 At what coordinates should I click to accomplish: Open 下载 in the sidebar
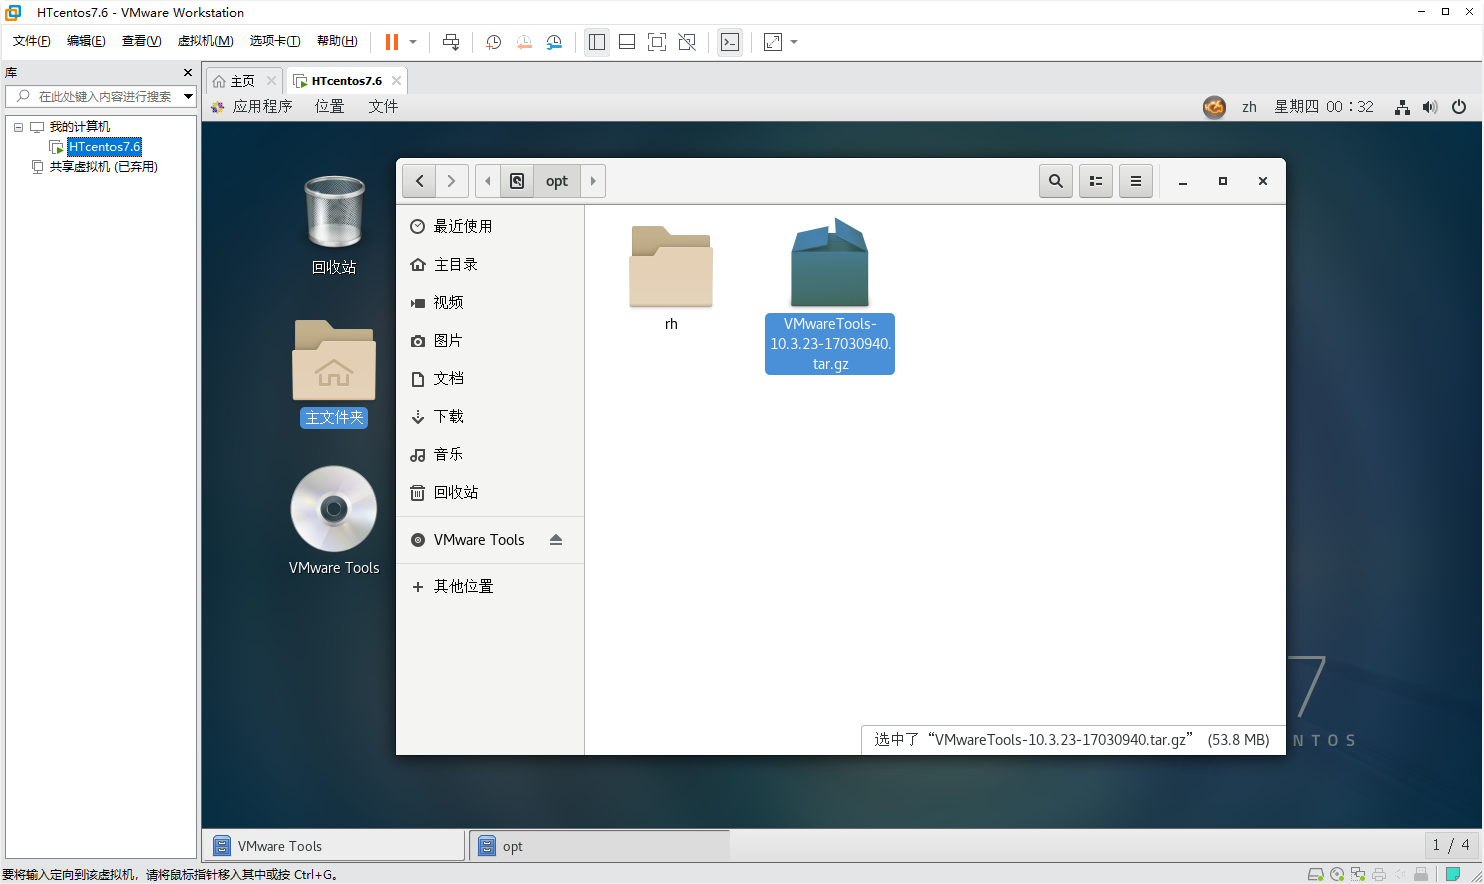[490, 417]
